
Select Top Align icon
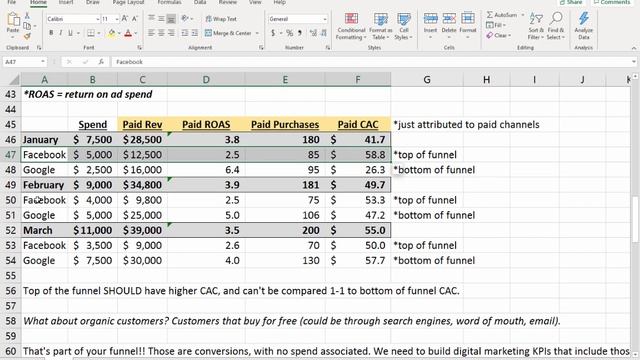(x=151, y=19)
